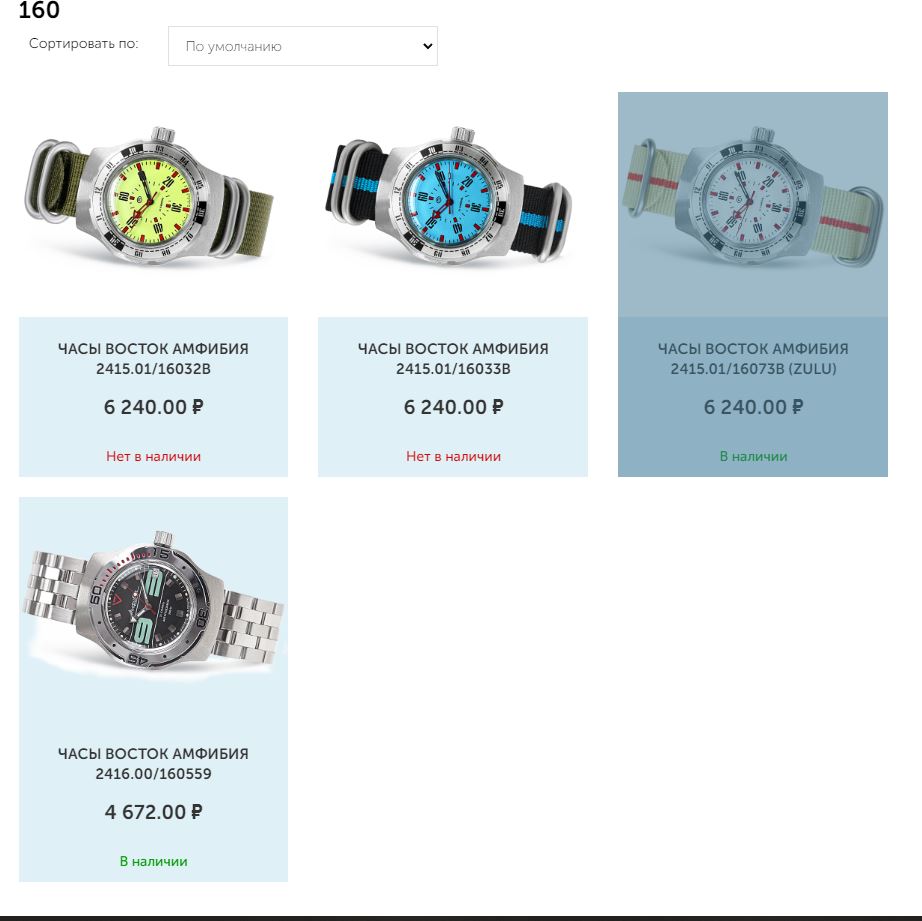Click 'Нет в наличии' under 16033B
The width and height of the screenshot is (922, 921).
click(x=453, y=456)
